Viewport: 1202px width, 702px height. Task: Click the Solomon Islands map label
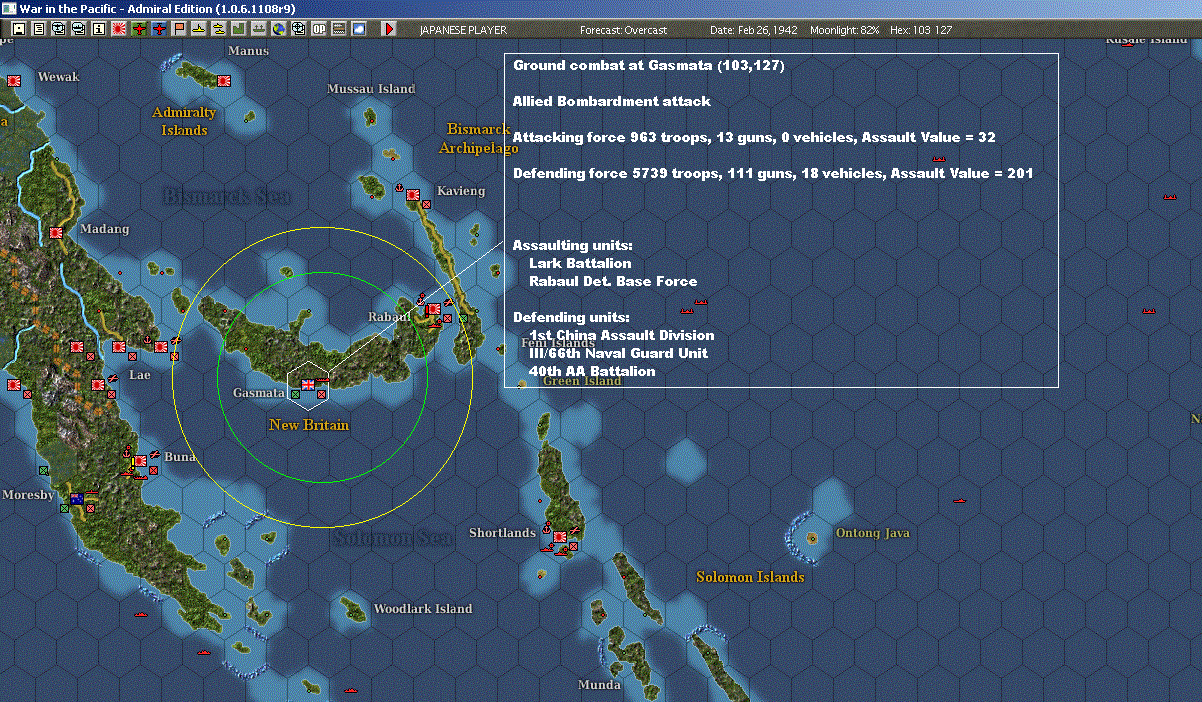tap(750, 577)
